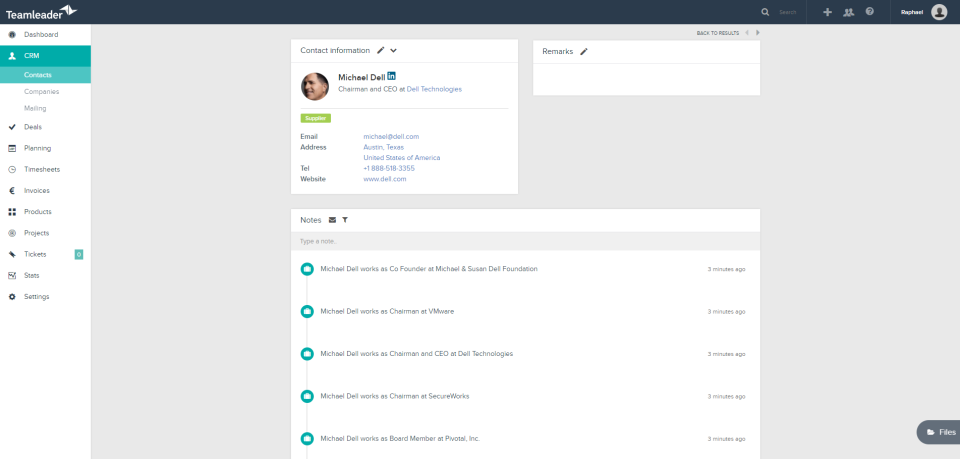Open the Files panel
Screen dimensions: 960x459
(940, 432)
